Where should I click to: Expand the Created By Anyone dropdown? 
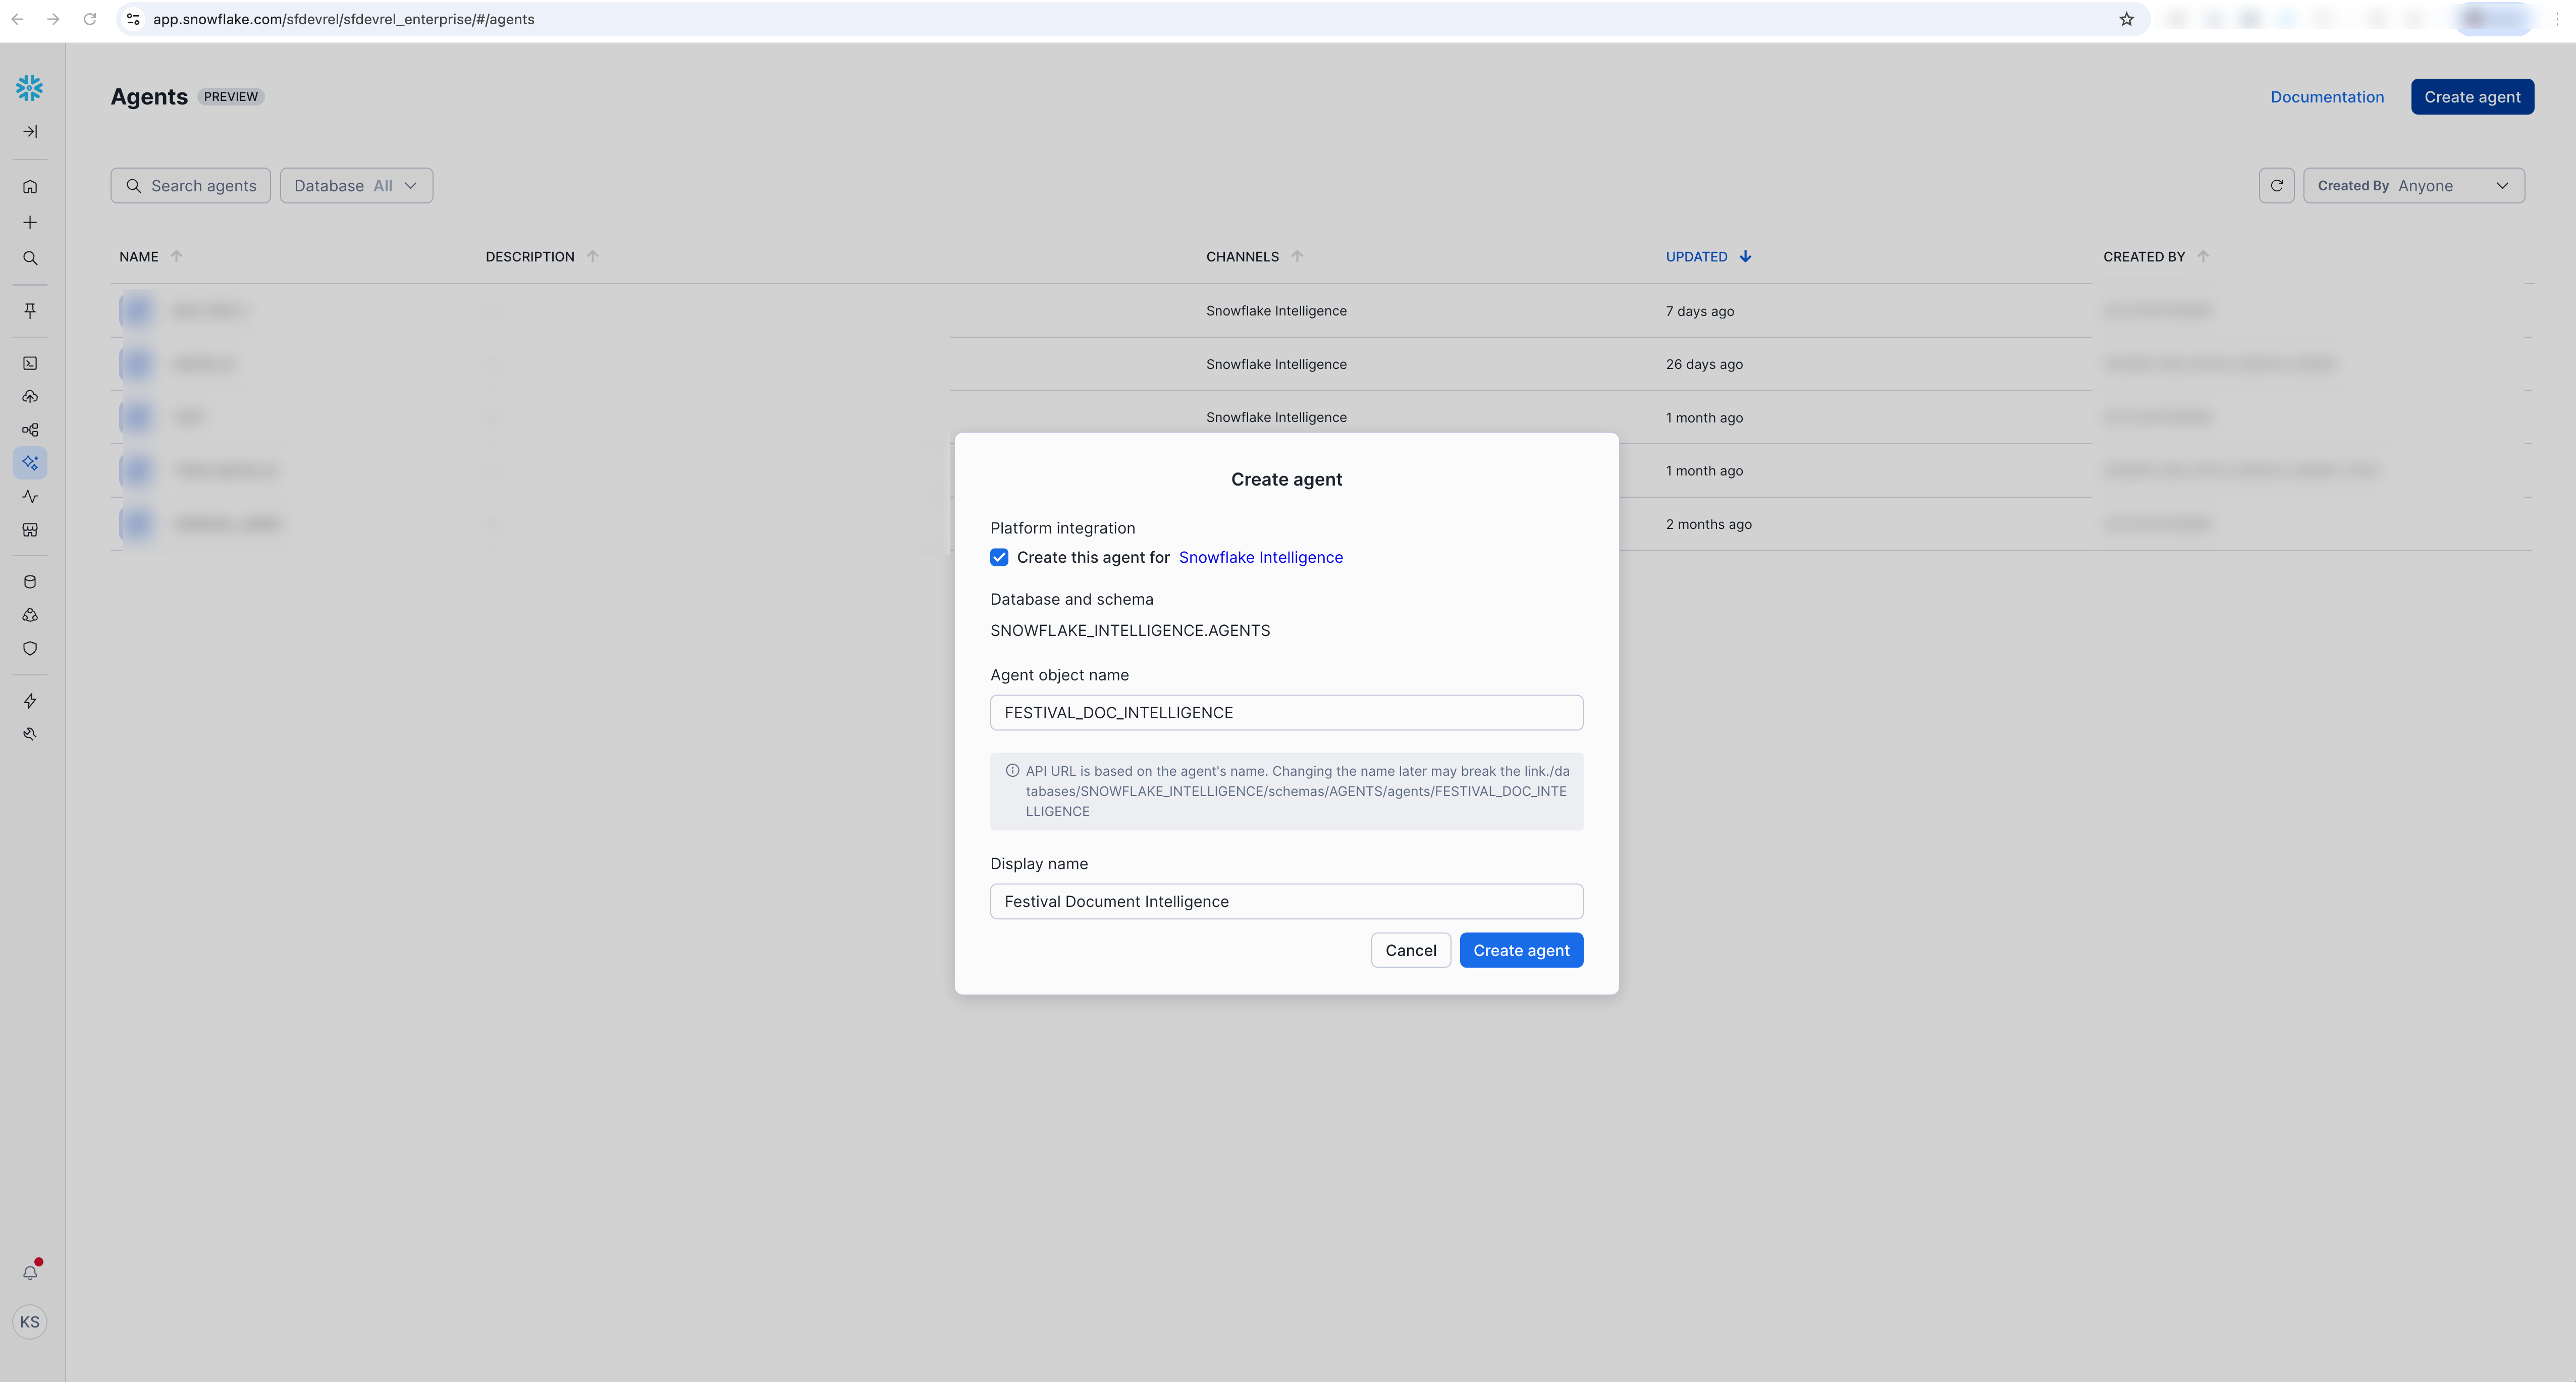coord(2414,185)
